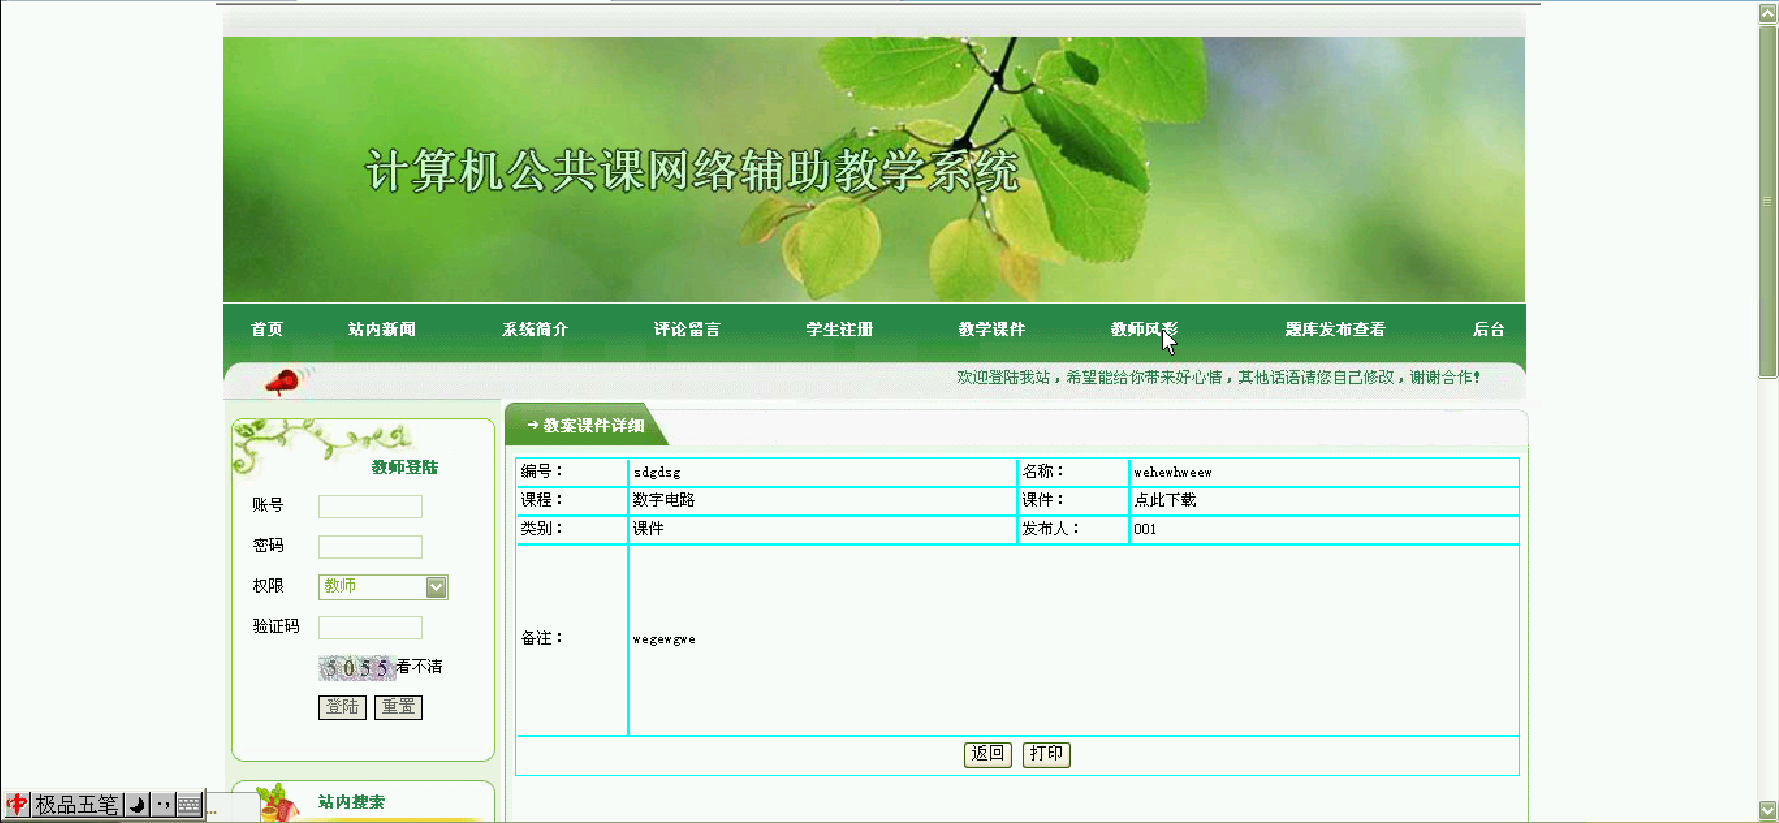Click the 发布人 value 001
The width and height of the screenshot is (1779, 823).
pos(1145,529)
